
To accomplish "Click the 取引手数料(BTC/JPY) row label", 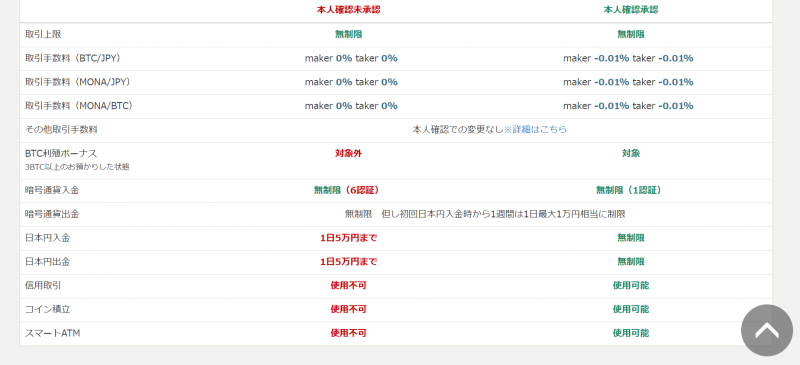I will tap(74, 58).
